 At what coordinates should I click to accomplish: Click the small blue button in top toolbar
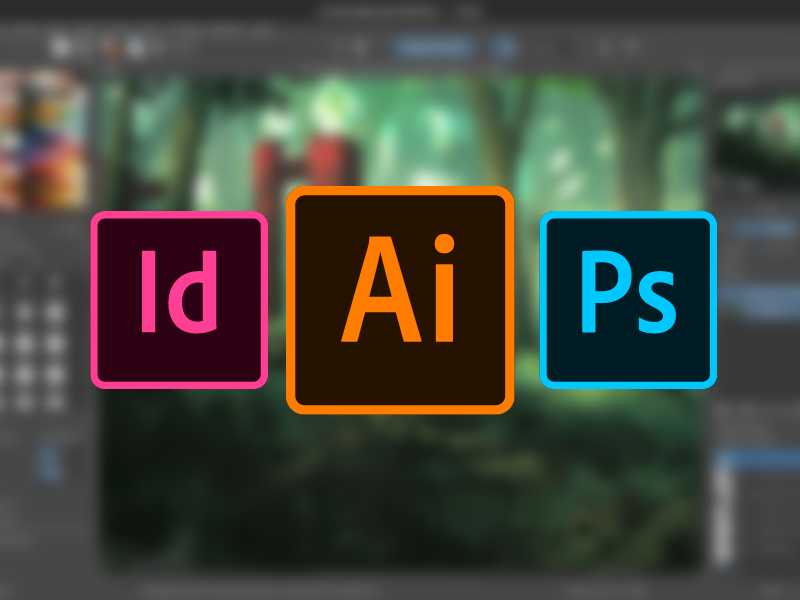click(506, 47)
